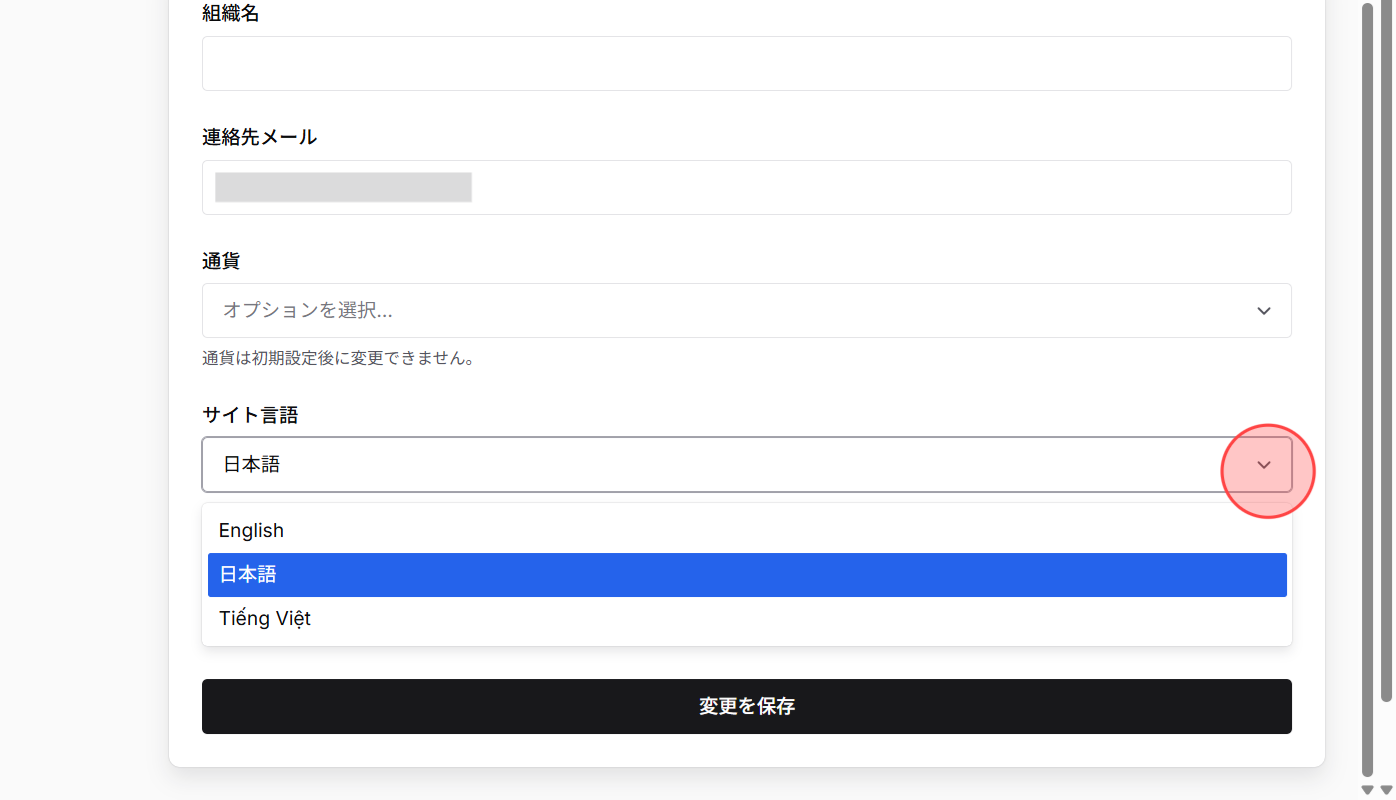Click the 日本語 value shown in the selector

(251, 464)
